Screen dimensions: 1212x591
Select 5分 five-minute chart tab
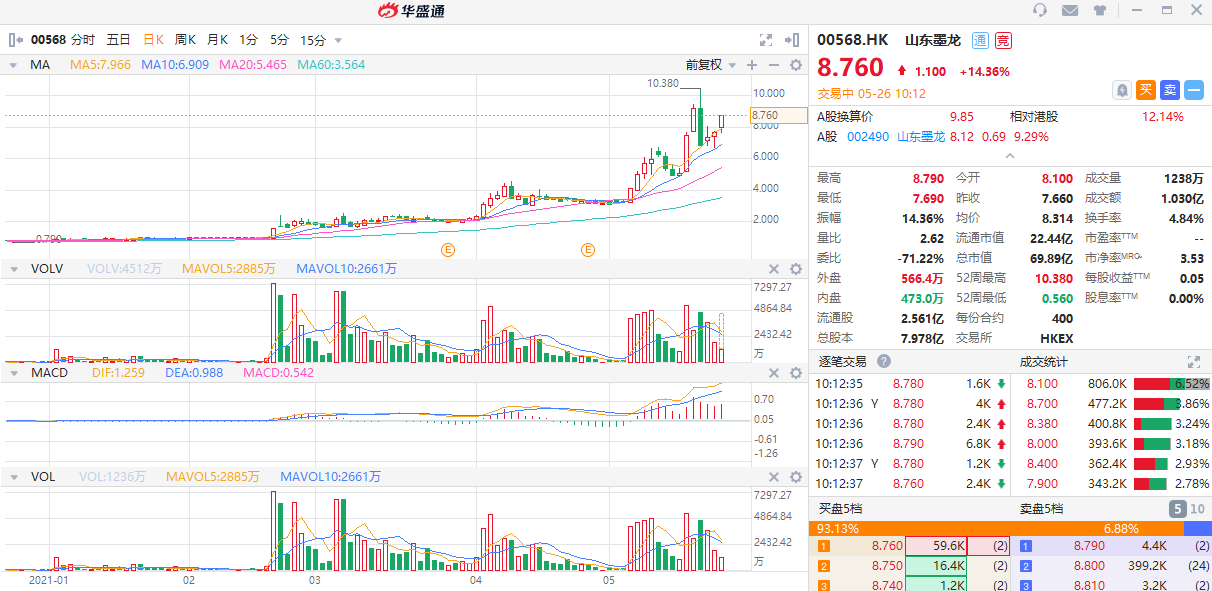(279, 40)
